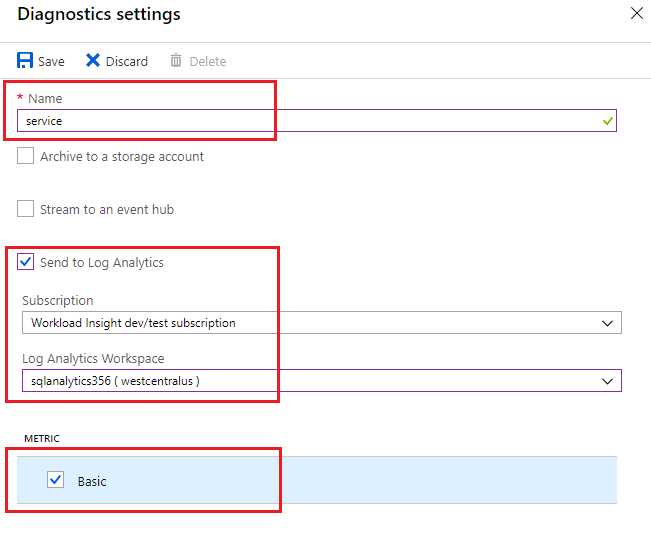Enable the Archive to a storage account checkbox
Screen dimensions: 651x535
tap(26, 156)
